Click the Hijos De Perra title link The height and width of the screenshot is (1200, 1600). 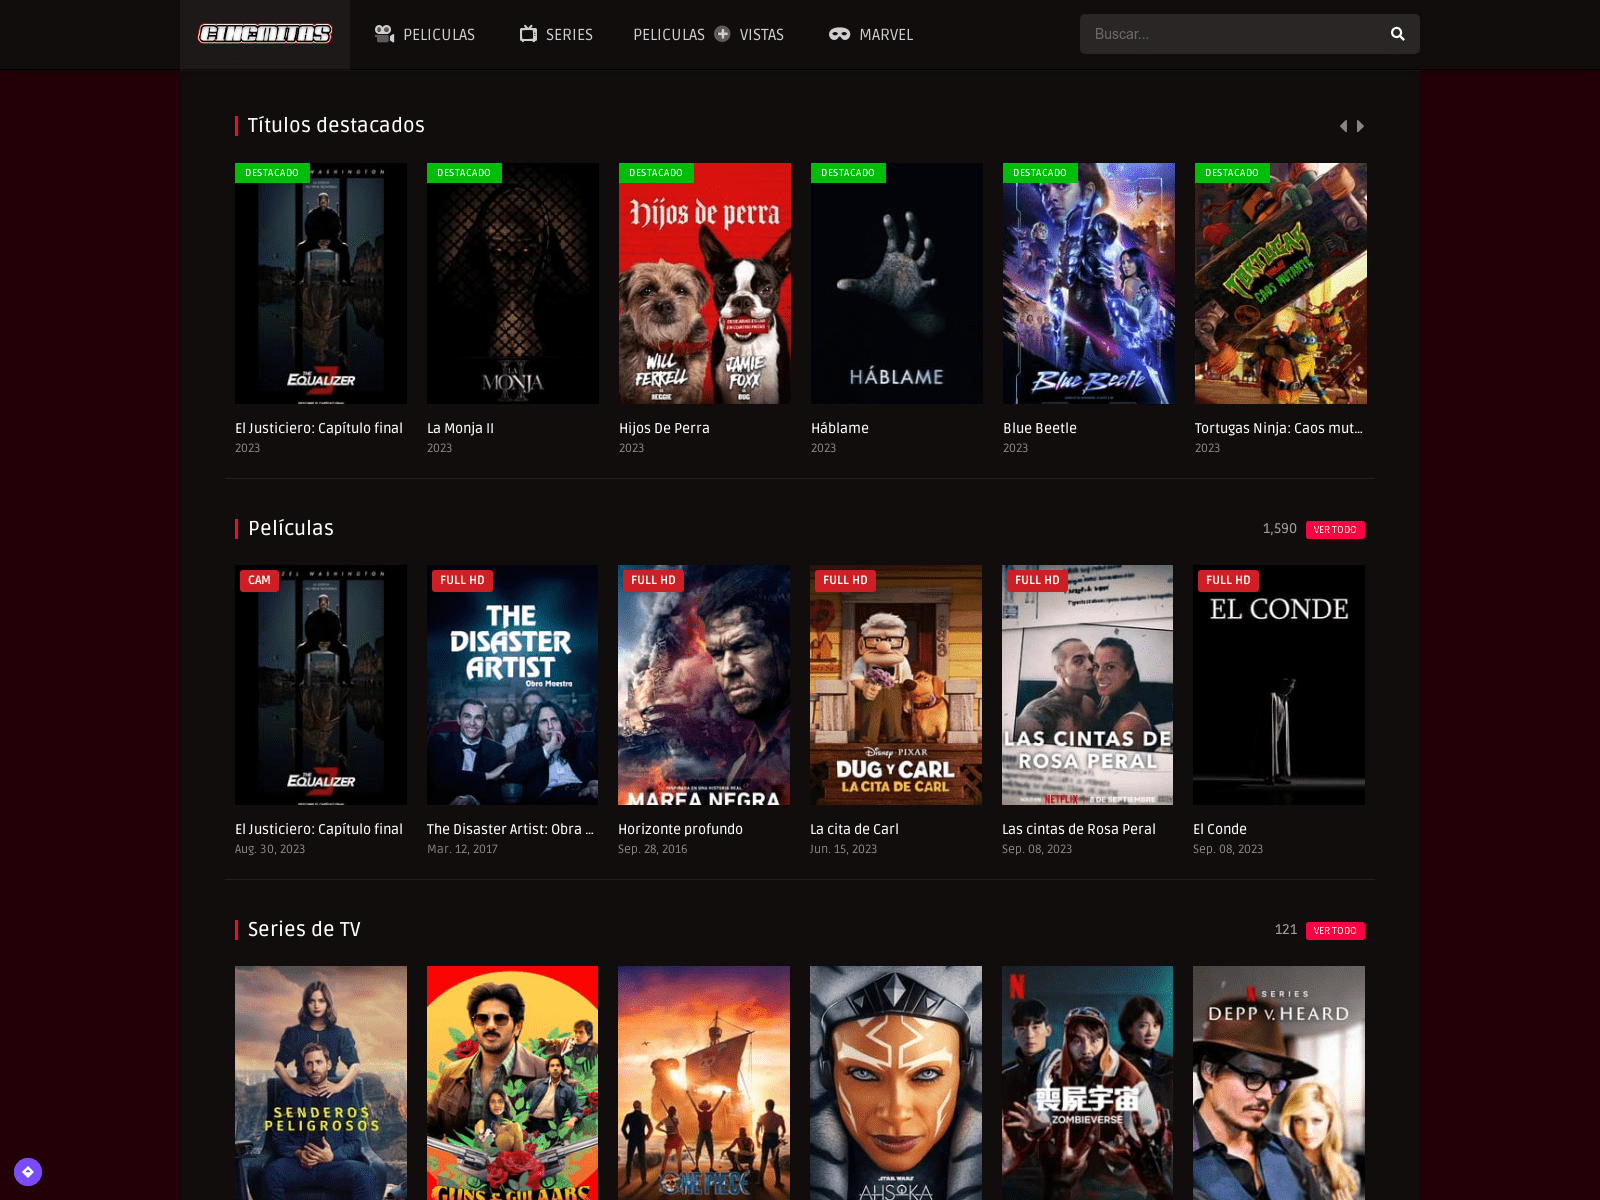click(x=664, y=428)
